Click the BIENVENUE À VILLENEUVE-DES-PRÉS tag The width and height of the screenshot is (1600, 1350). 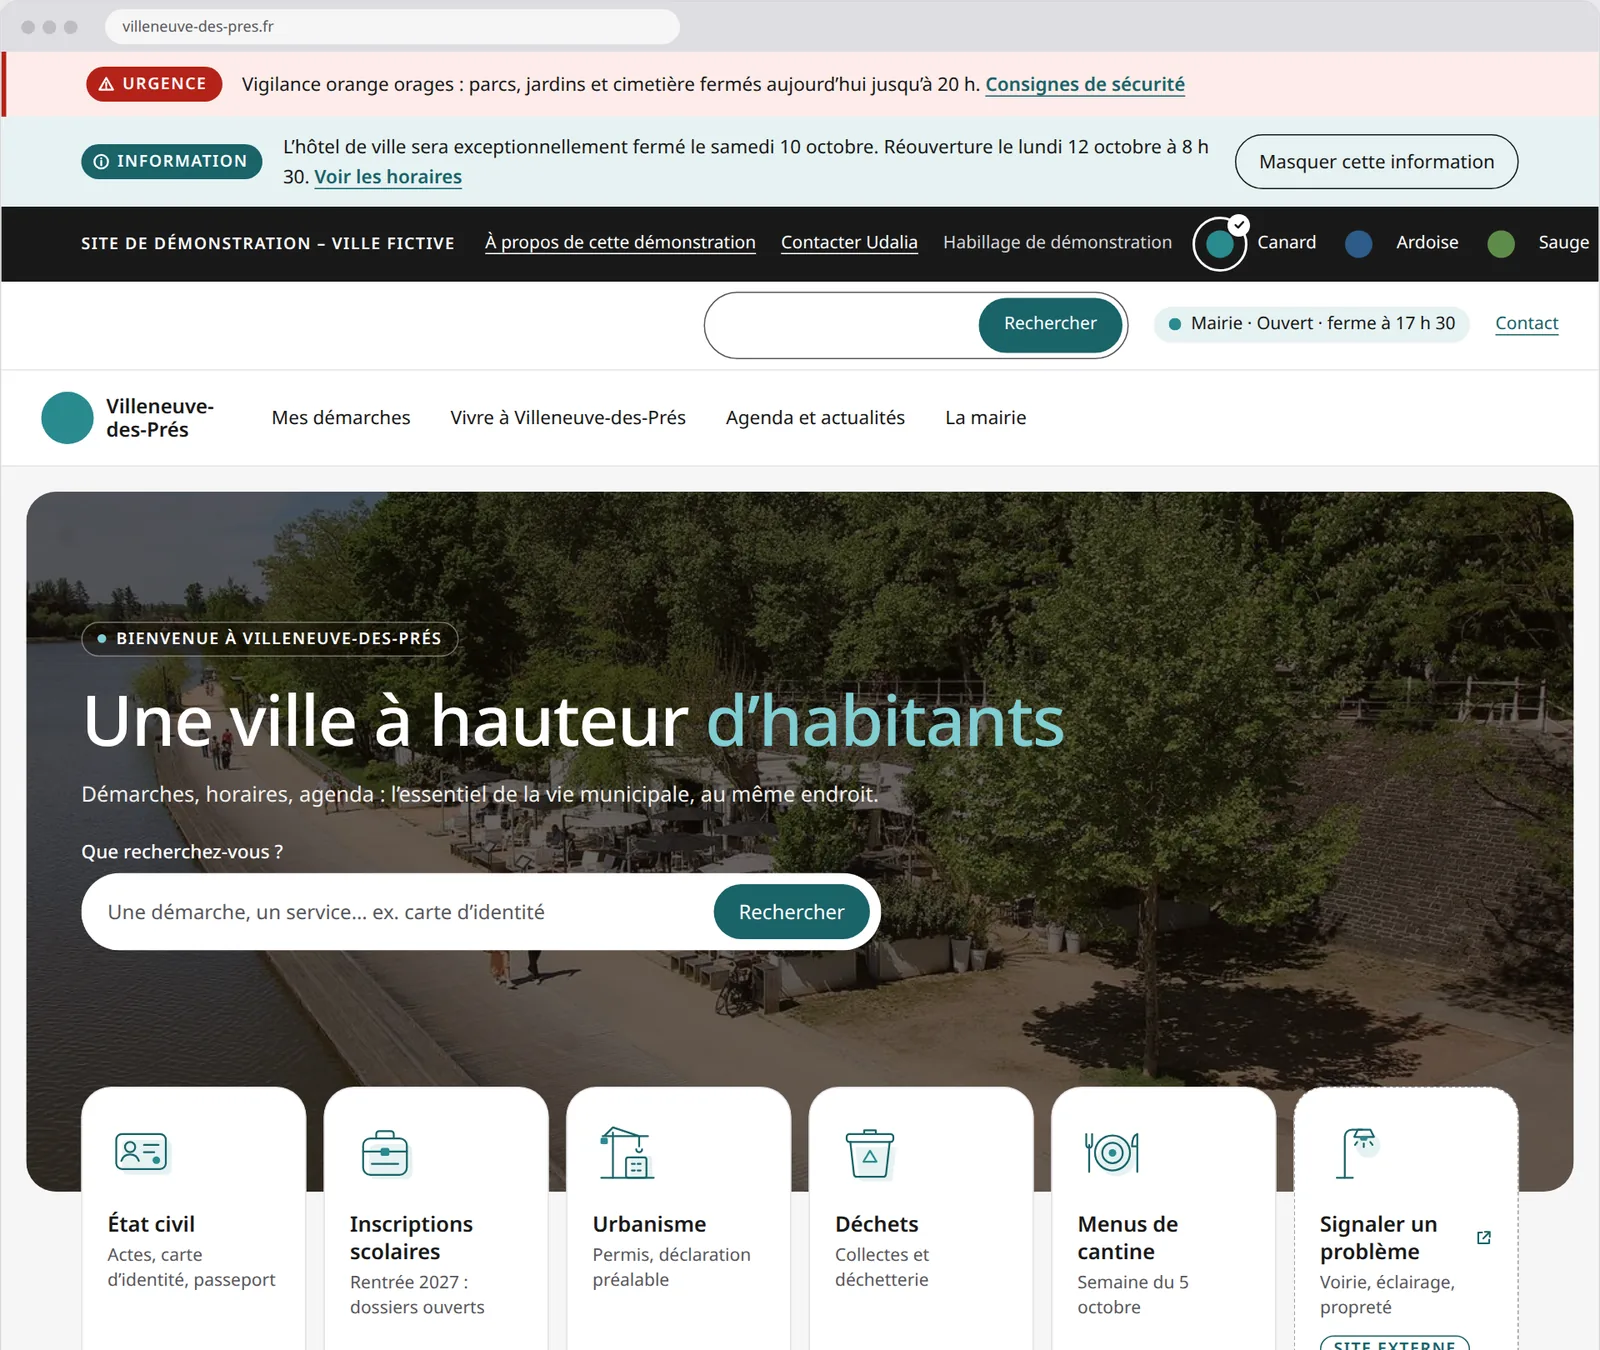[x=270, y=639]
